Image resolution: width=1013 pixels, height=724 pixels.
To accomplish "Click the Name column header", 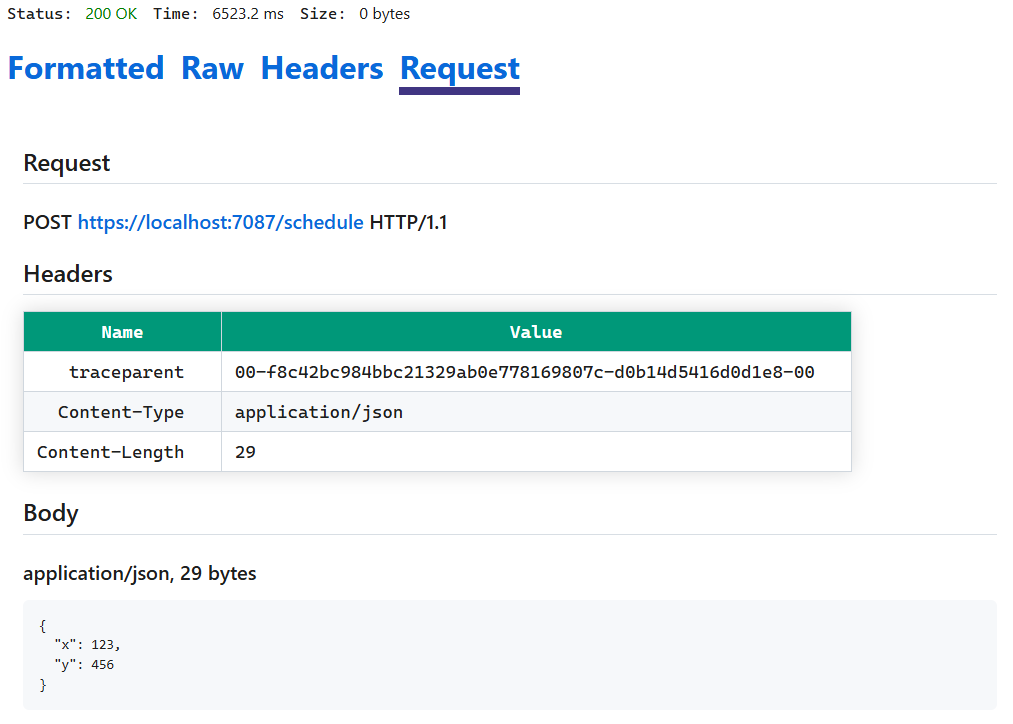I will (x=122, y=331).
